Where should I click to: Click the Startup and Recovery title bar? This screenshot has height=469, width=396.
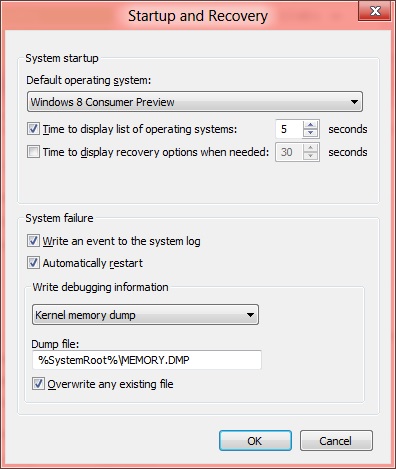point(198,16)
